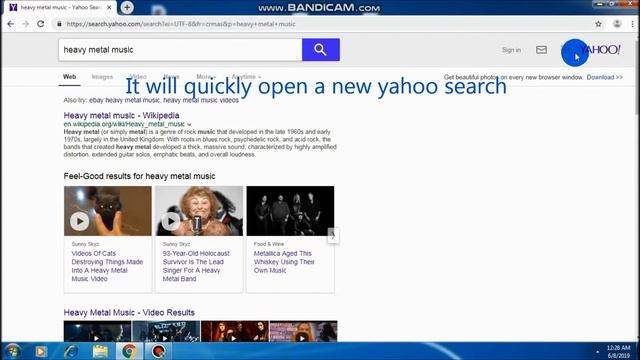Close the heavy metal music Yahoo tab
This screenshot has width=640, height=360.
click(109, 7)
